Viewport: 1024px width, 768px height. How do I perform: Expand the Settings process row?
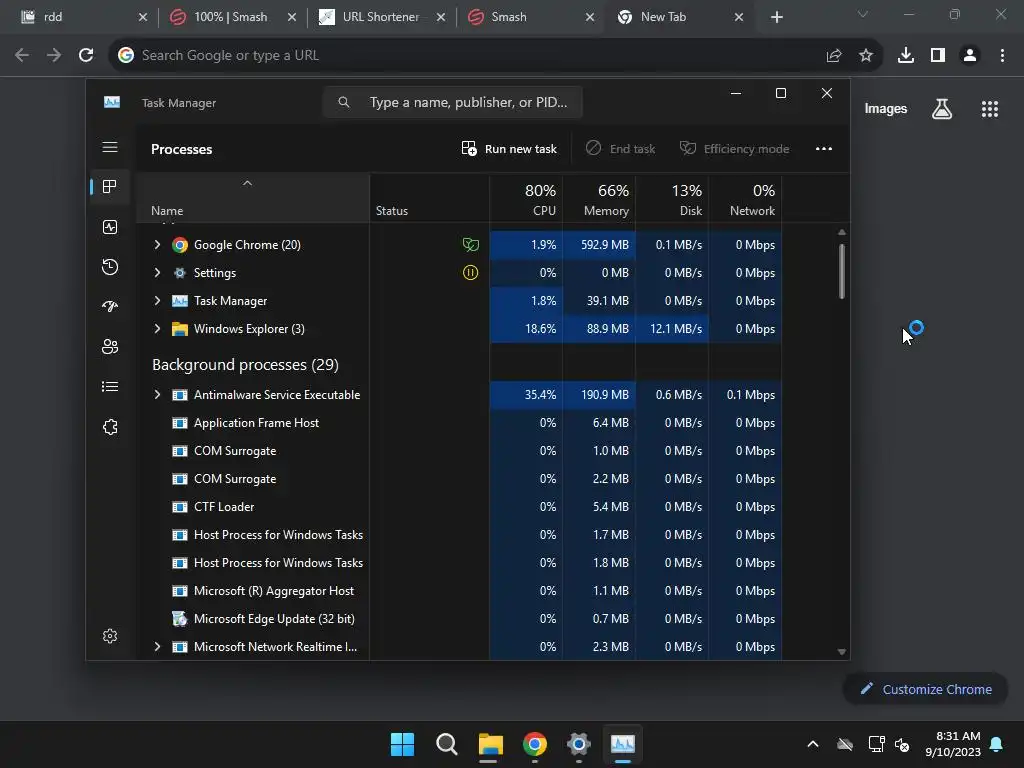coord(157,272)
